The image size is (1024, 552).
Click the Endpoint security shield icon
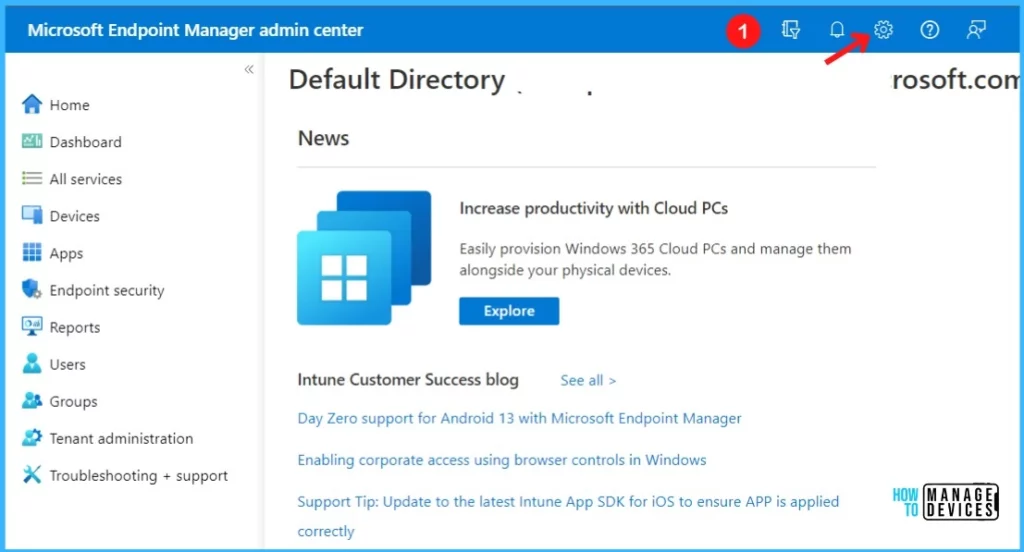32,289
